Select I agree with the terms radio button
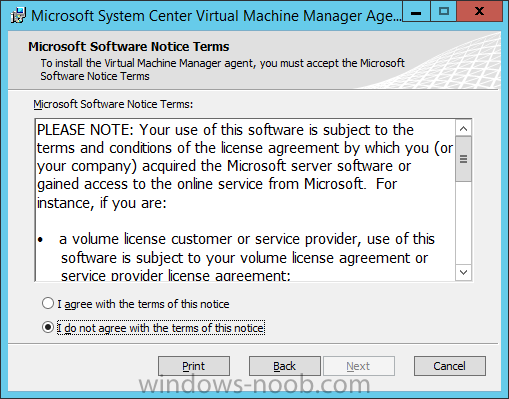The width and height of the screenshot is (509, 399). (48, 303)
